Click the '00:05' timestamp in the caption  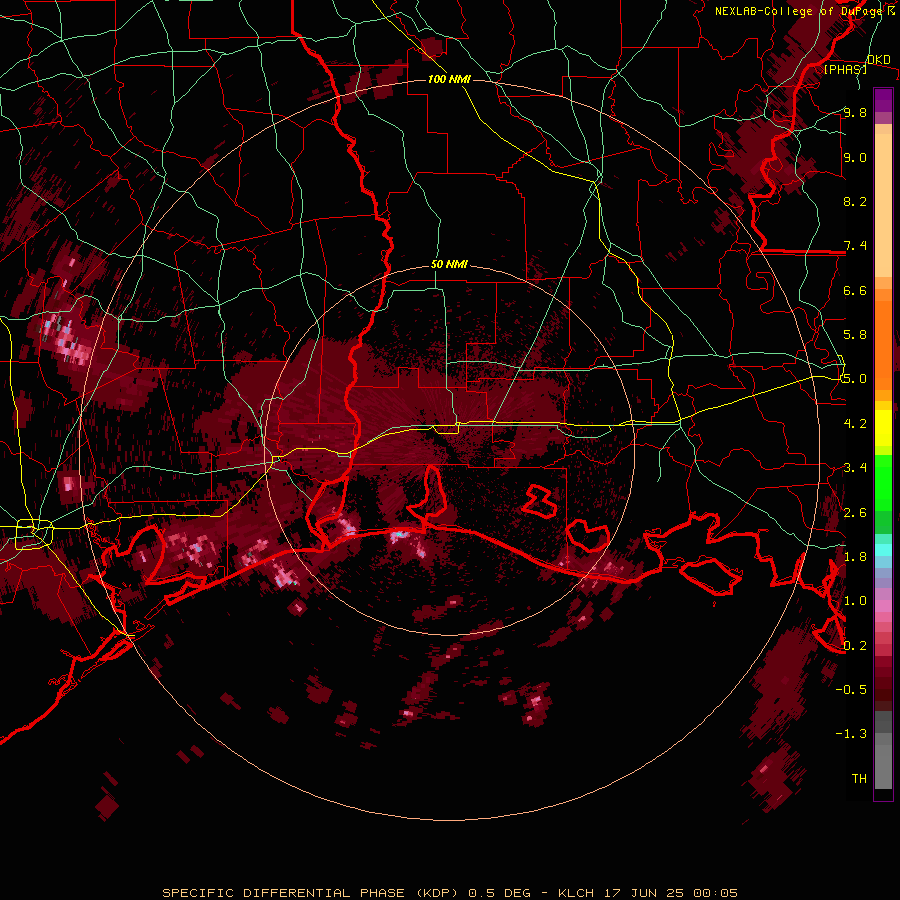point(716,893)
